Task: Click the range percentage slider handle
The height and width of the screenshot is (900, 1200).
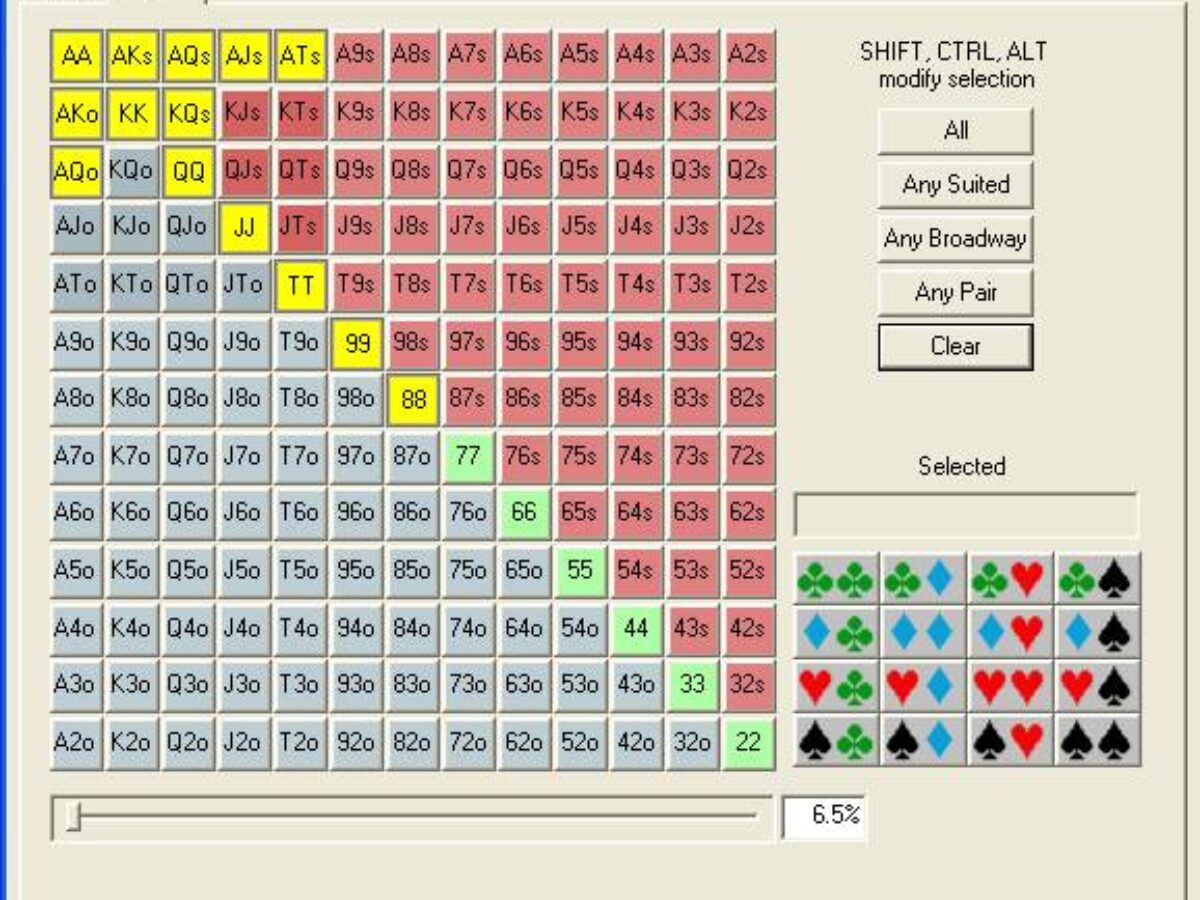Action: pyautogui.click(x=72, y=818)
